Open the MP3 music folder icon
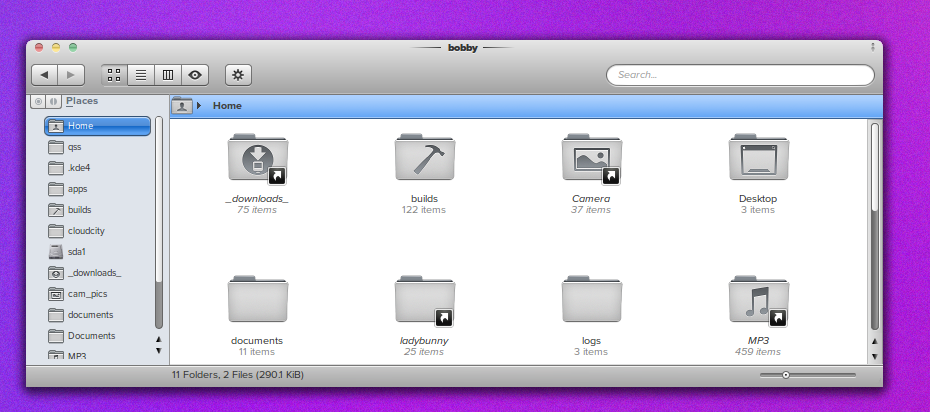 (759, 301)
